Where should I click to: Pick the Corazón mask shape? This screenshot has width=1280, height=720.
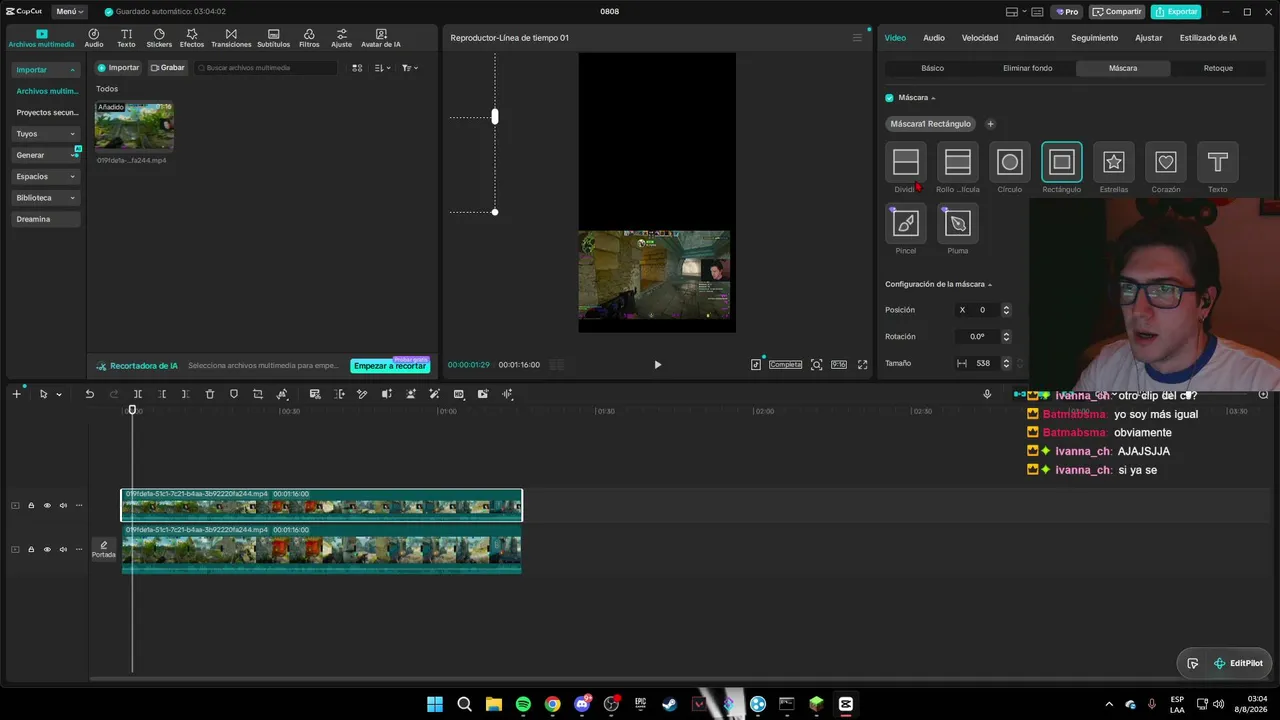tap(1166, 162)
